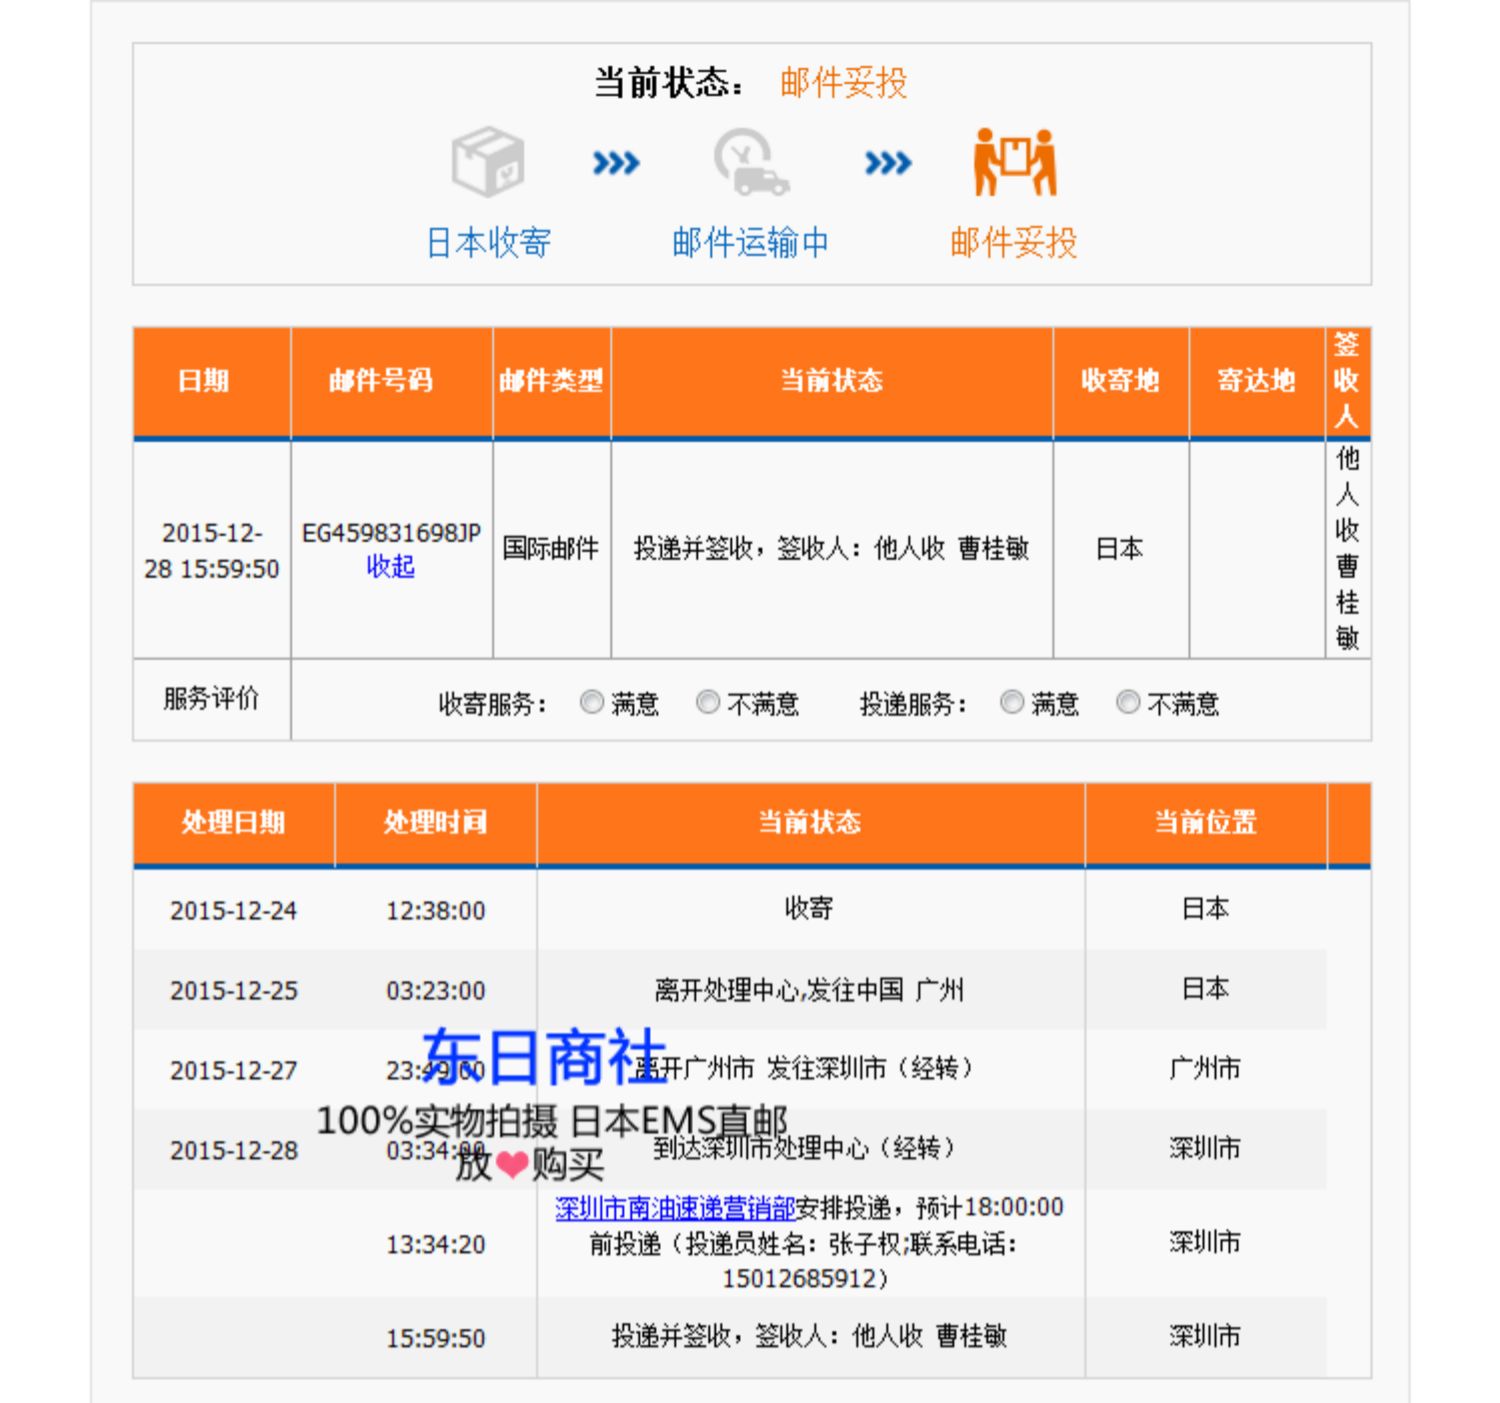This screenshot has height=1403, width=1500.
Task: Click the 日本收寄 stage label
Action: coord(488,243)
